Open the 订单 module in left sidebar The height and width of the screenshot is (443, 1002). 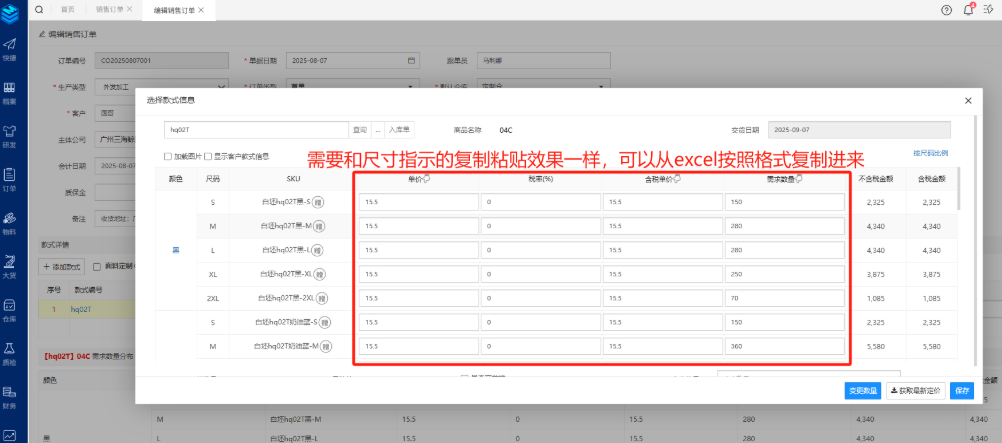9,178
